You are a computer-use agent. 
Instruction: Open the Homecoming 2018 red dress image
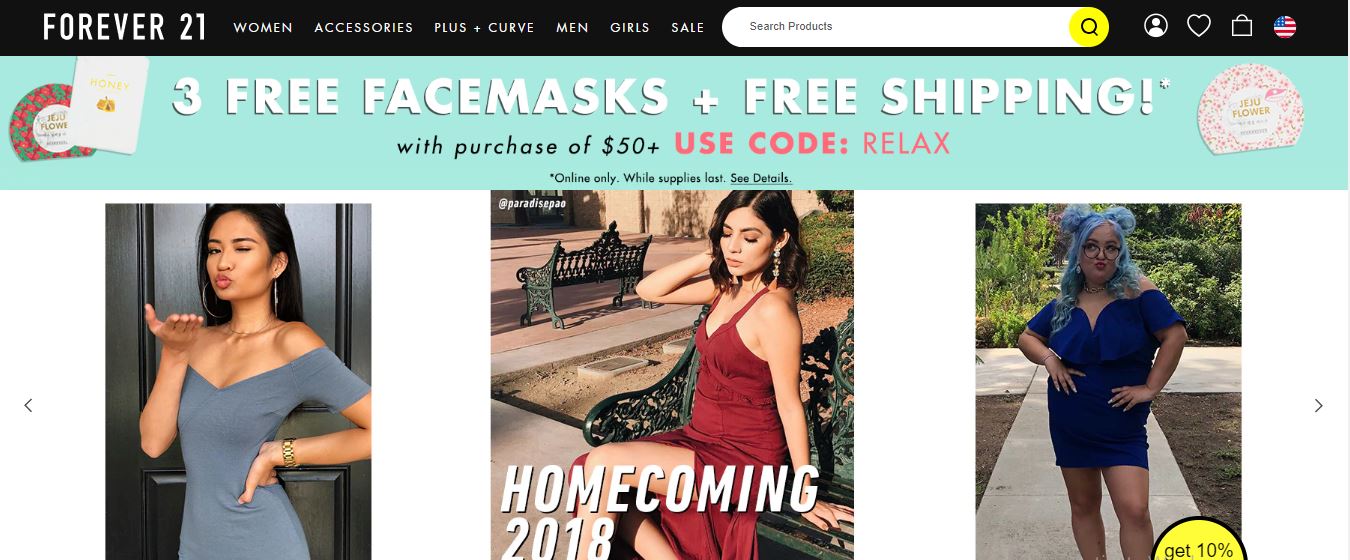[672, 375]
